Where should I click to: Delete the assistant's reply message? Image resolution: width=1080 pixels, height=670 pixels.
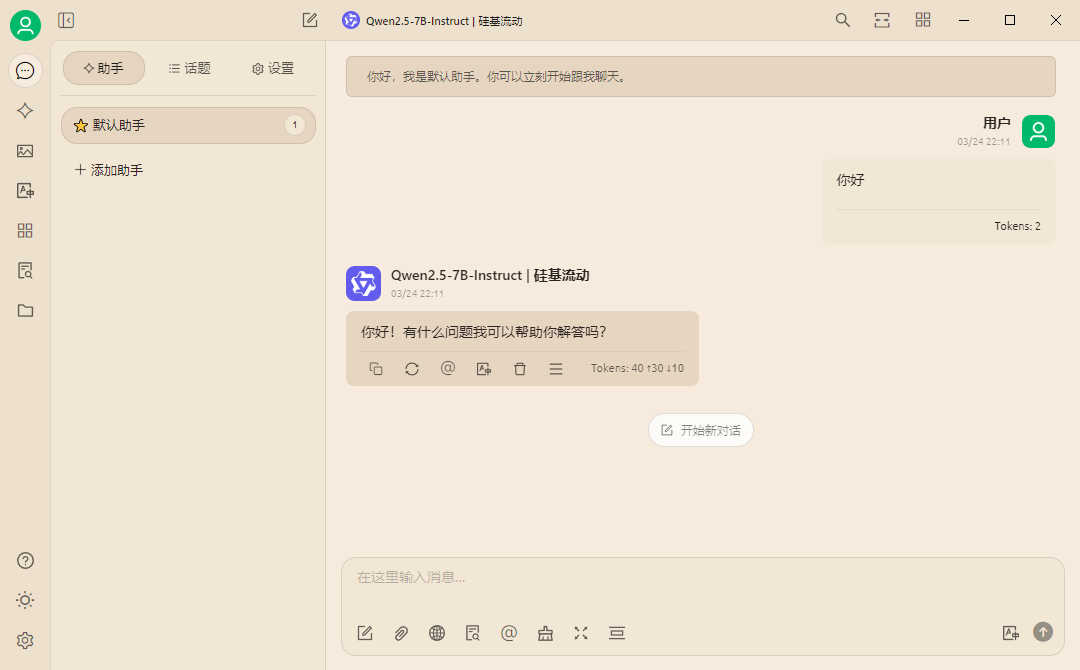pos(519,368)
